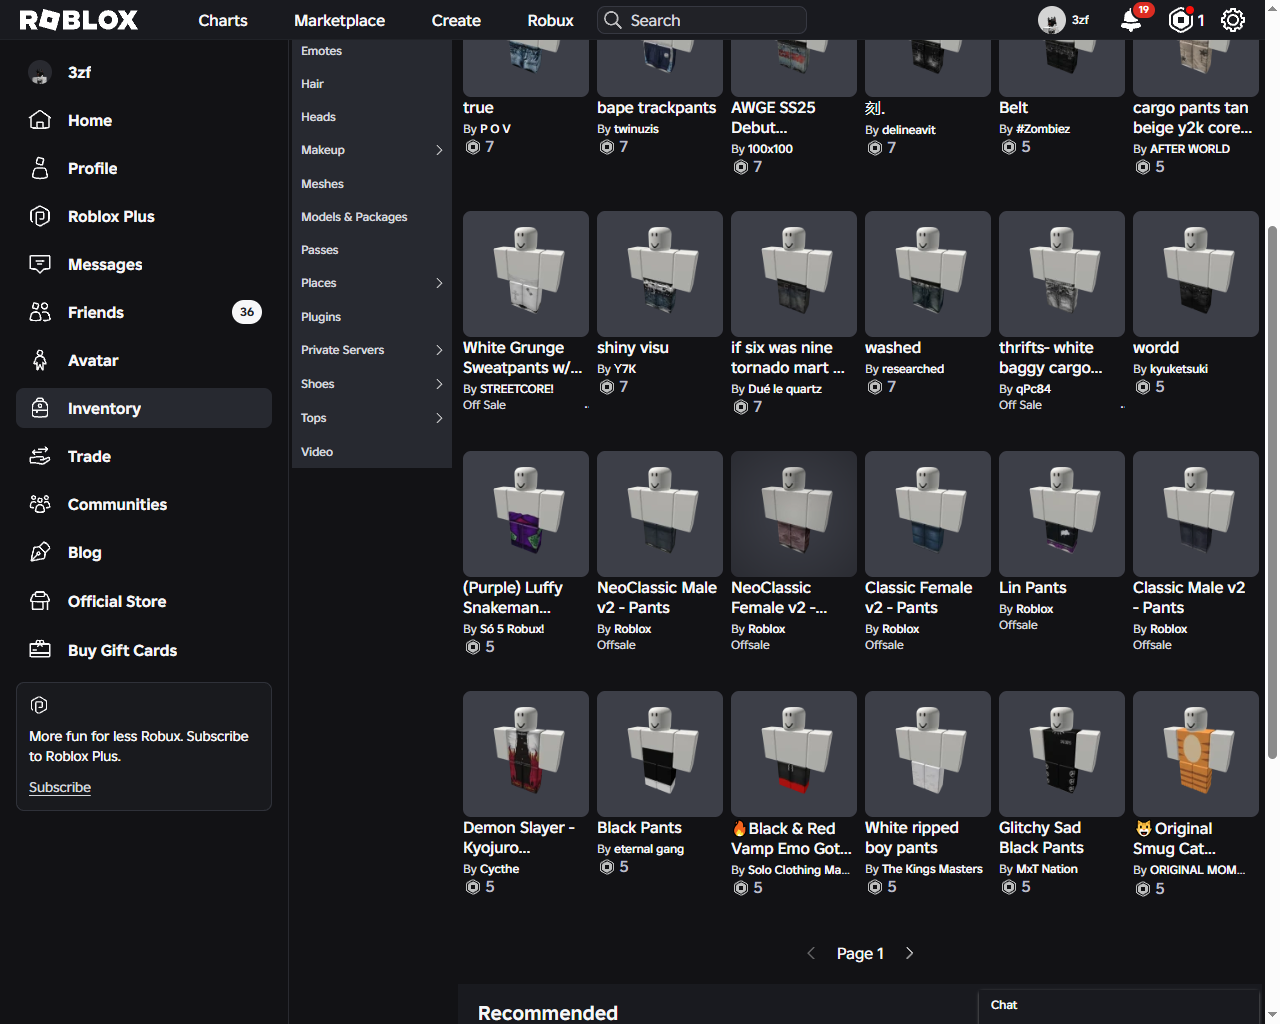Click the Trade arrows icon
The height and width of the screenshot is (1024, 1280).
point(40,456)
